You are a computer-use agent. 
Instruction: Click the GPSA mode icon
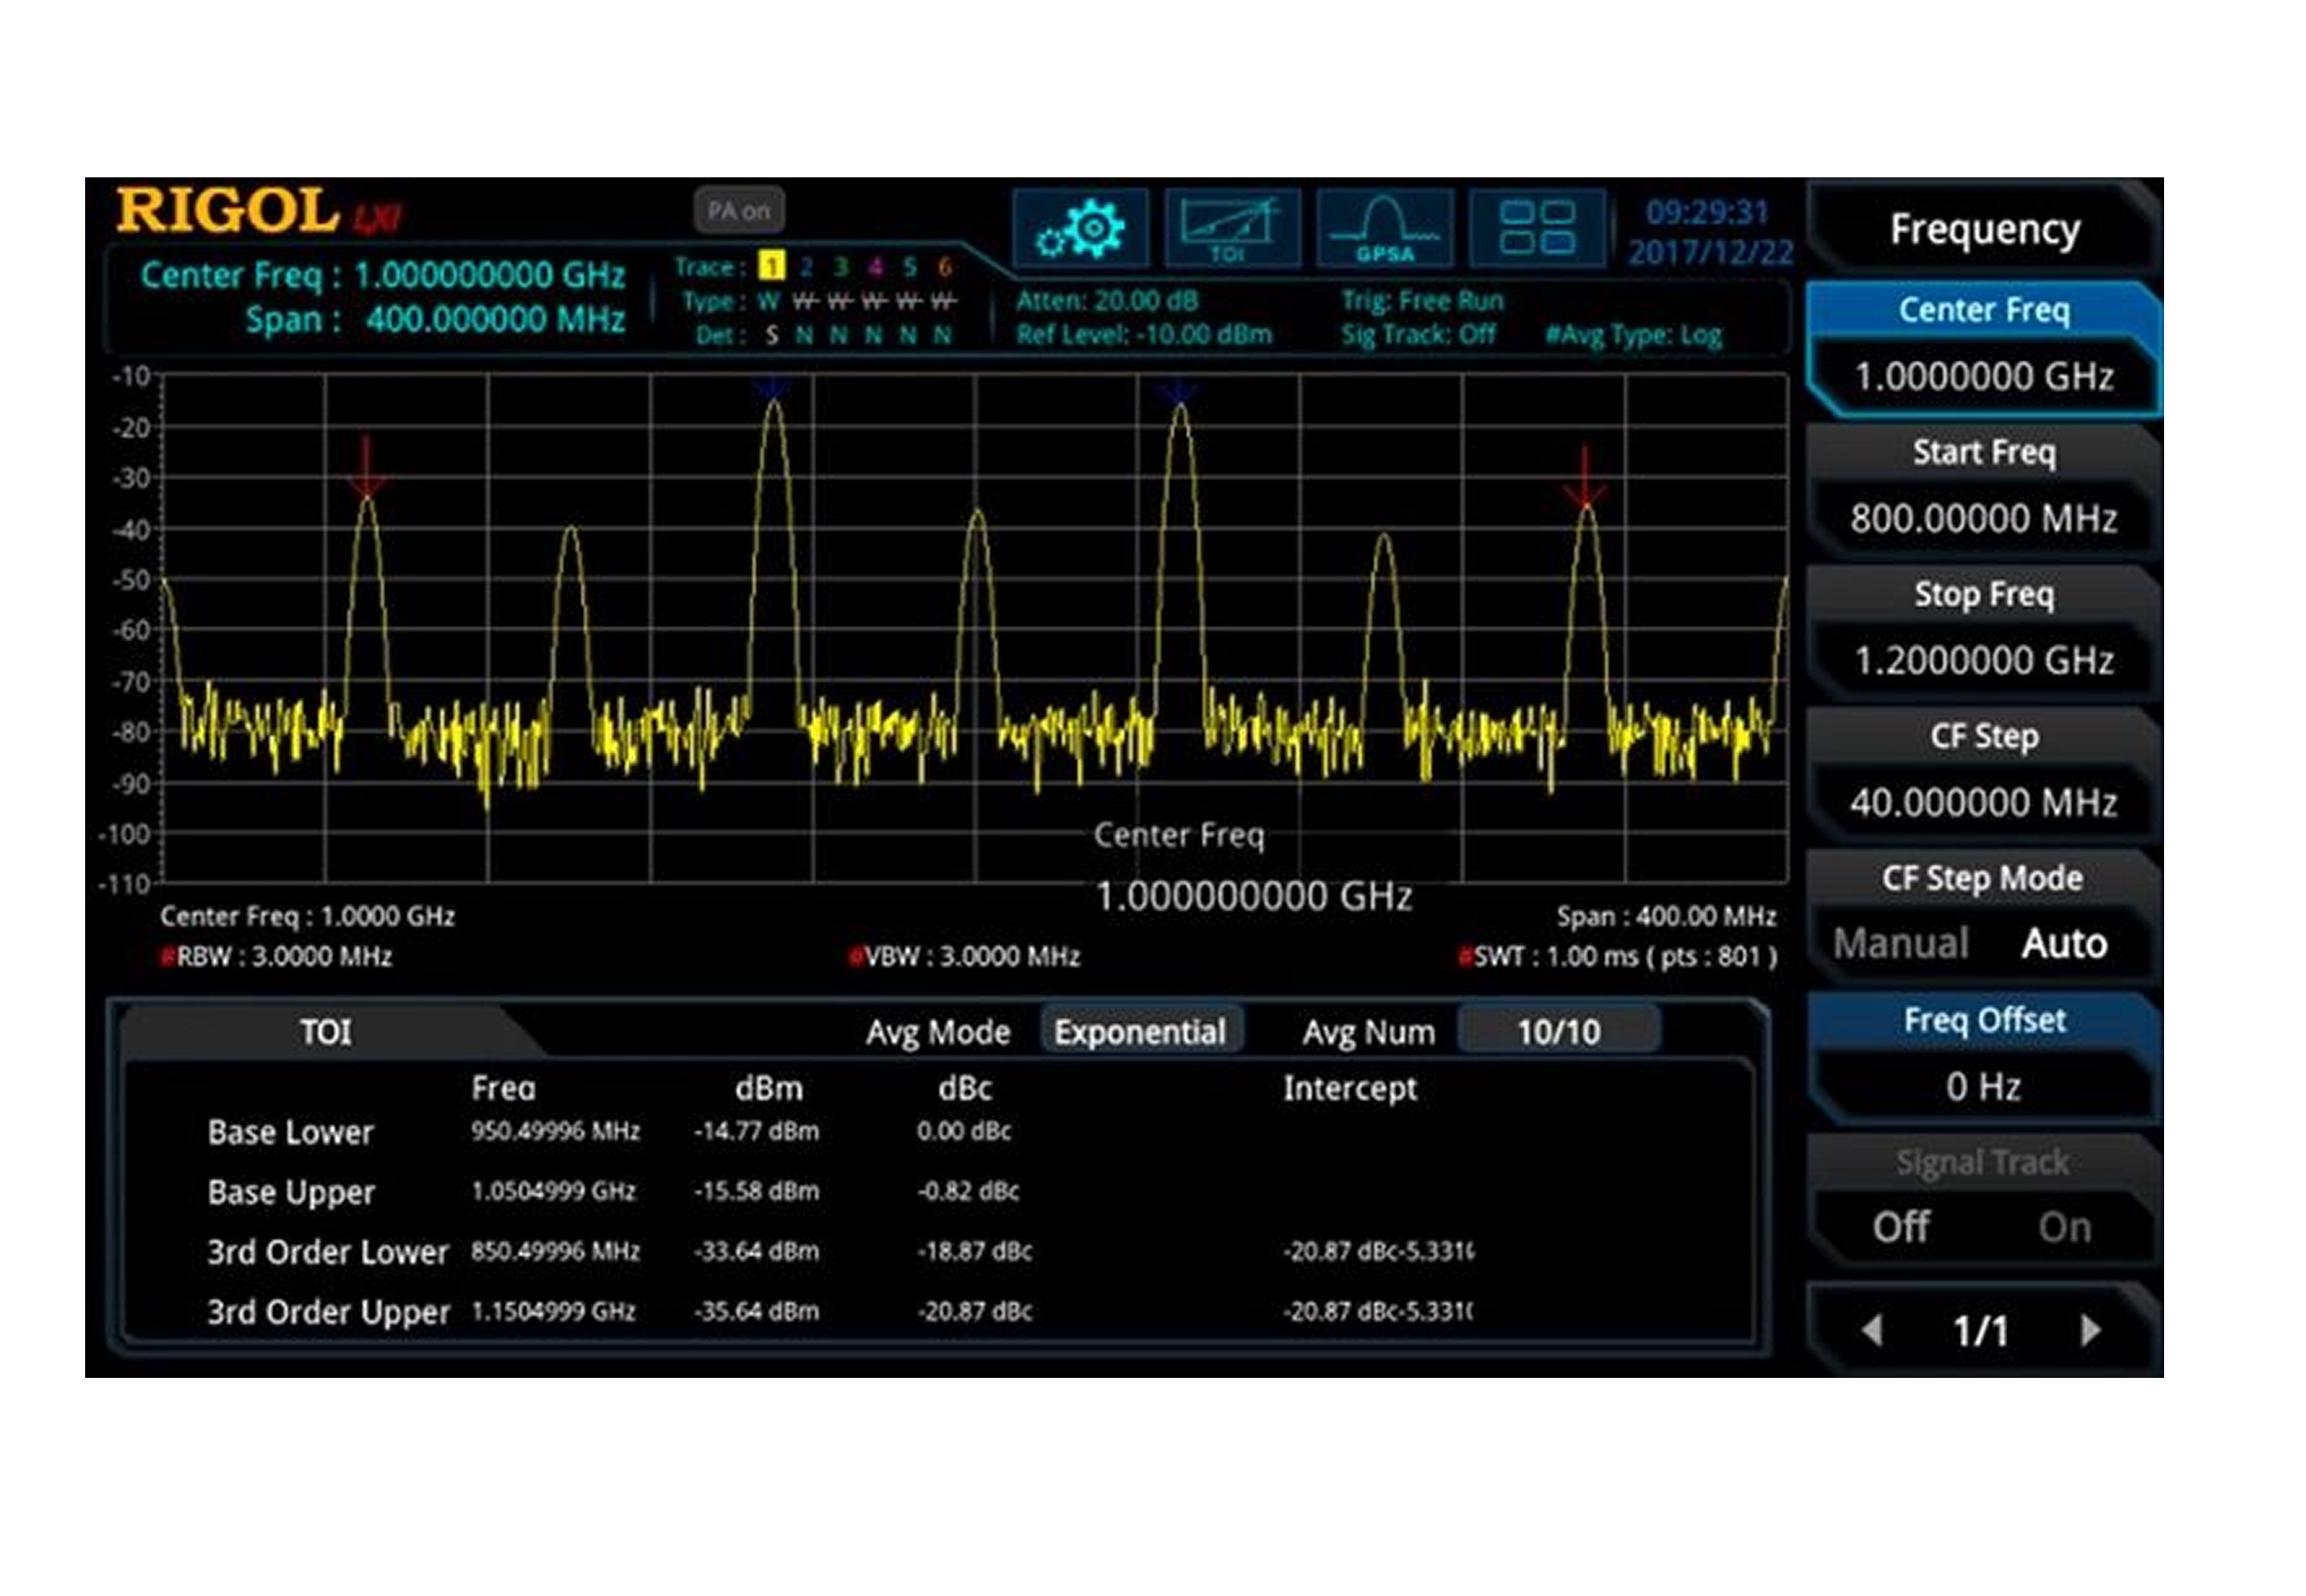1384,230
